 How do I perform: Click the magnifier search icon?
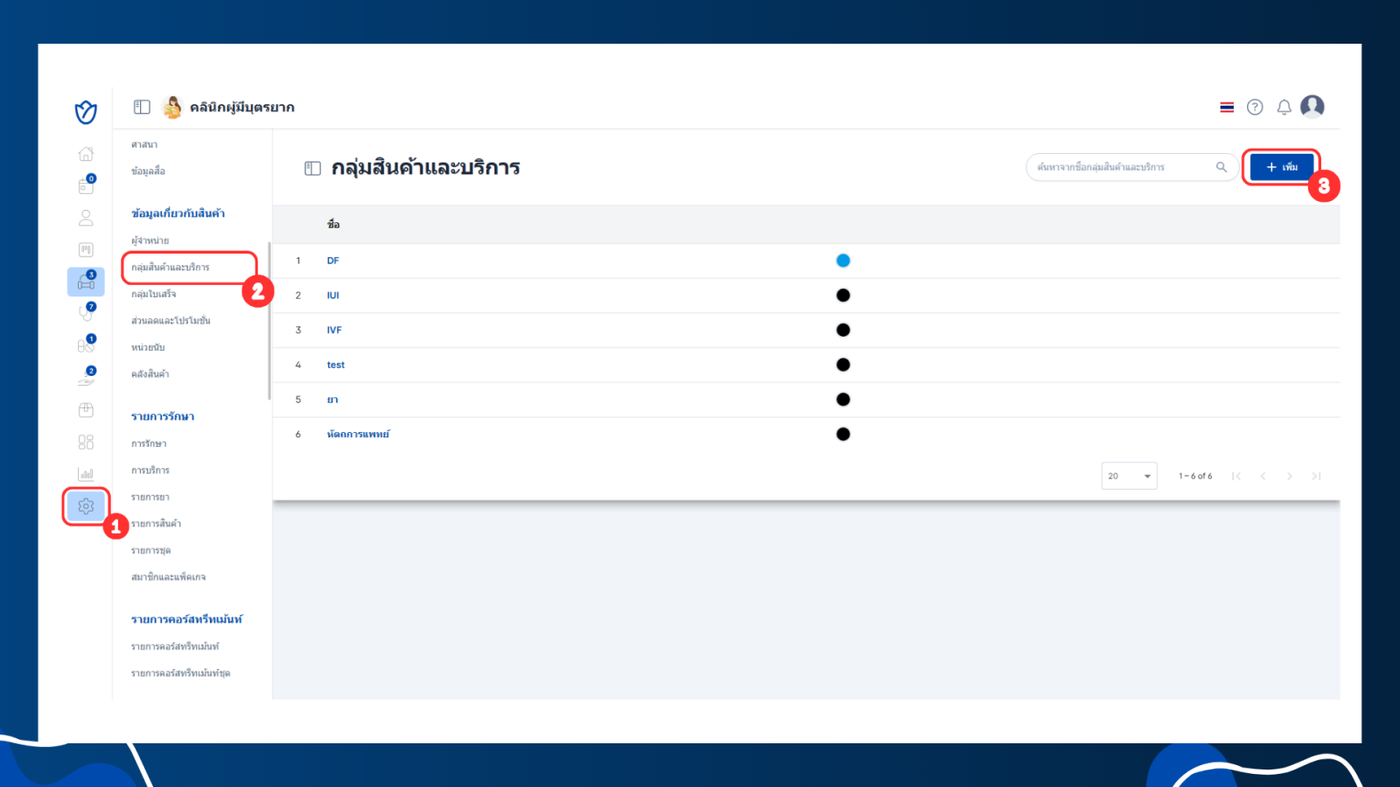pyautogui.click(x=1221, y=167)
